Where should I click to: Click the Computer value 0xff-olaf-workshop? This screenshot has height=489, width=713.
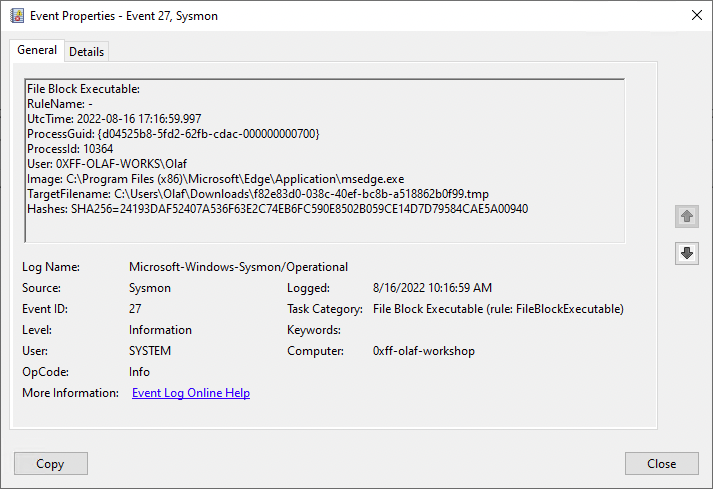pyautogui.click(x=424, y=351)
